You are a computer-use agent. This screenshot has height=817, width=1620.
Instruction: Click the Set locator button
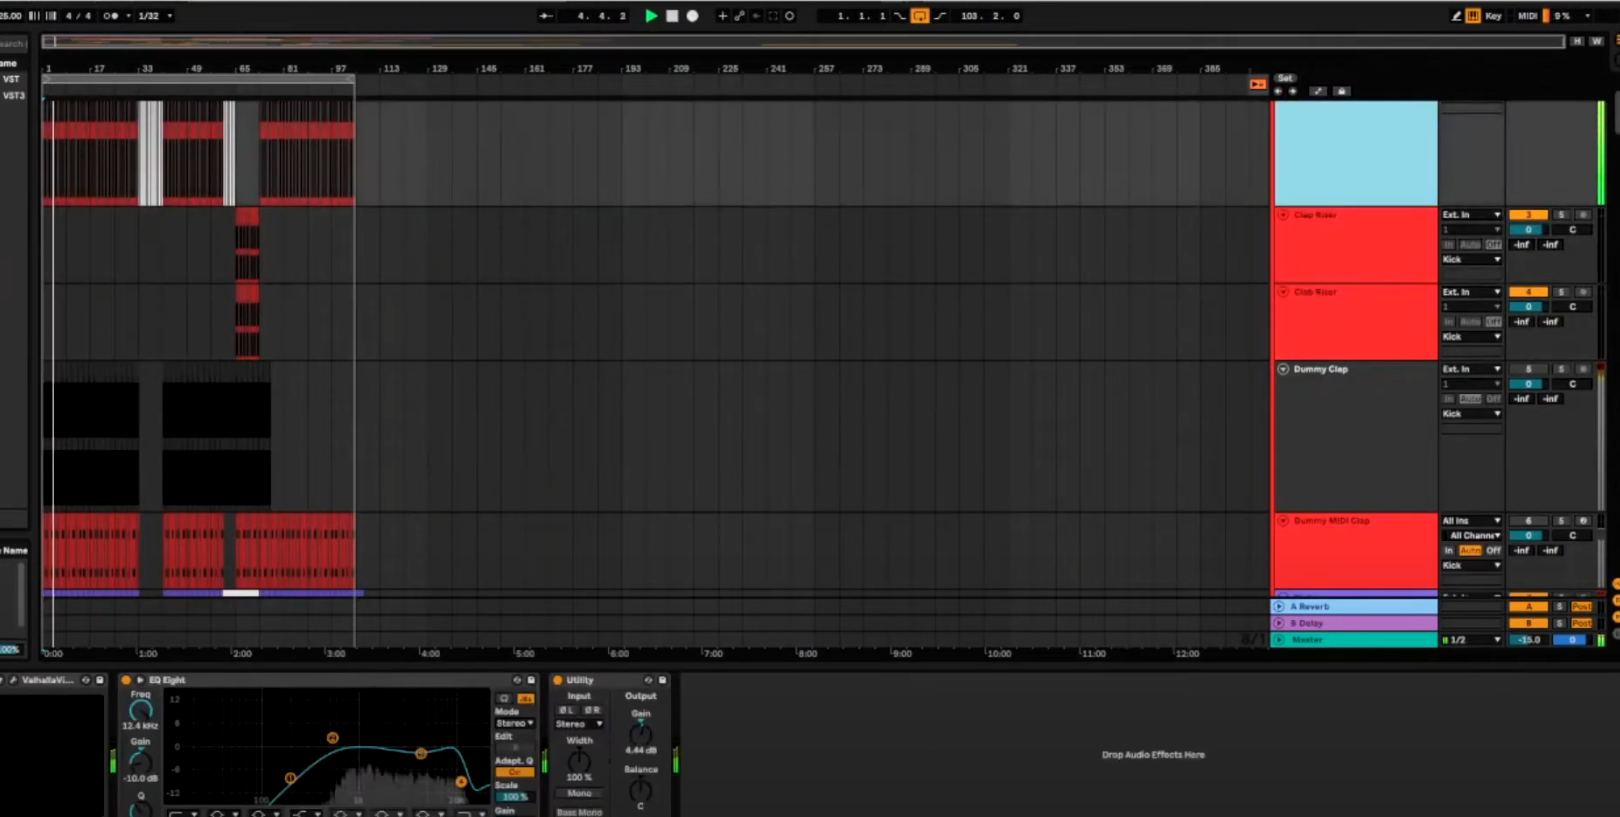(1285, 78)
